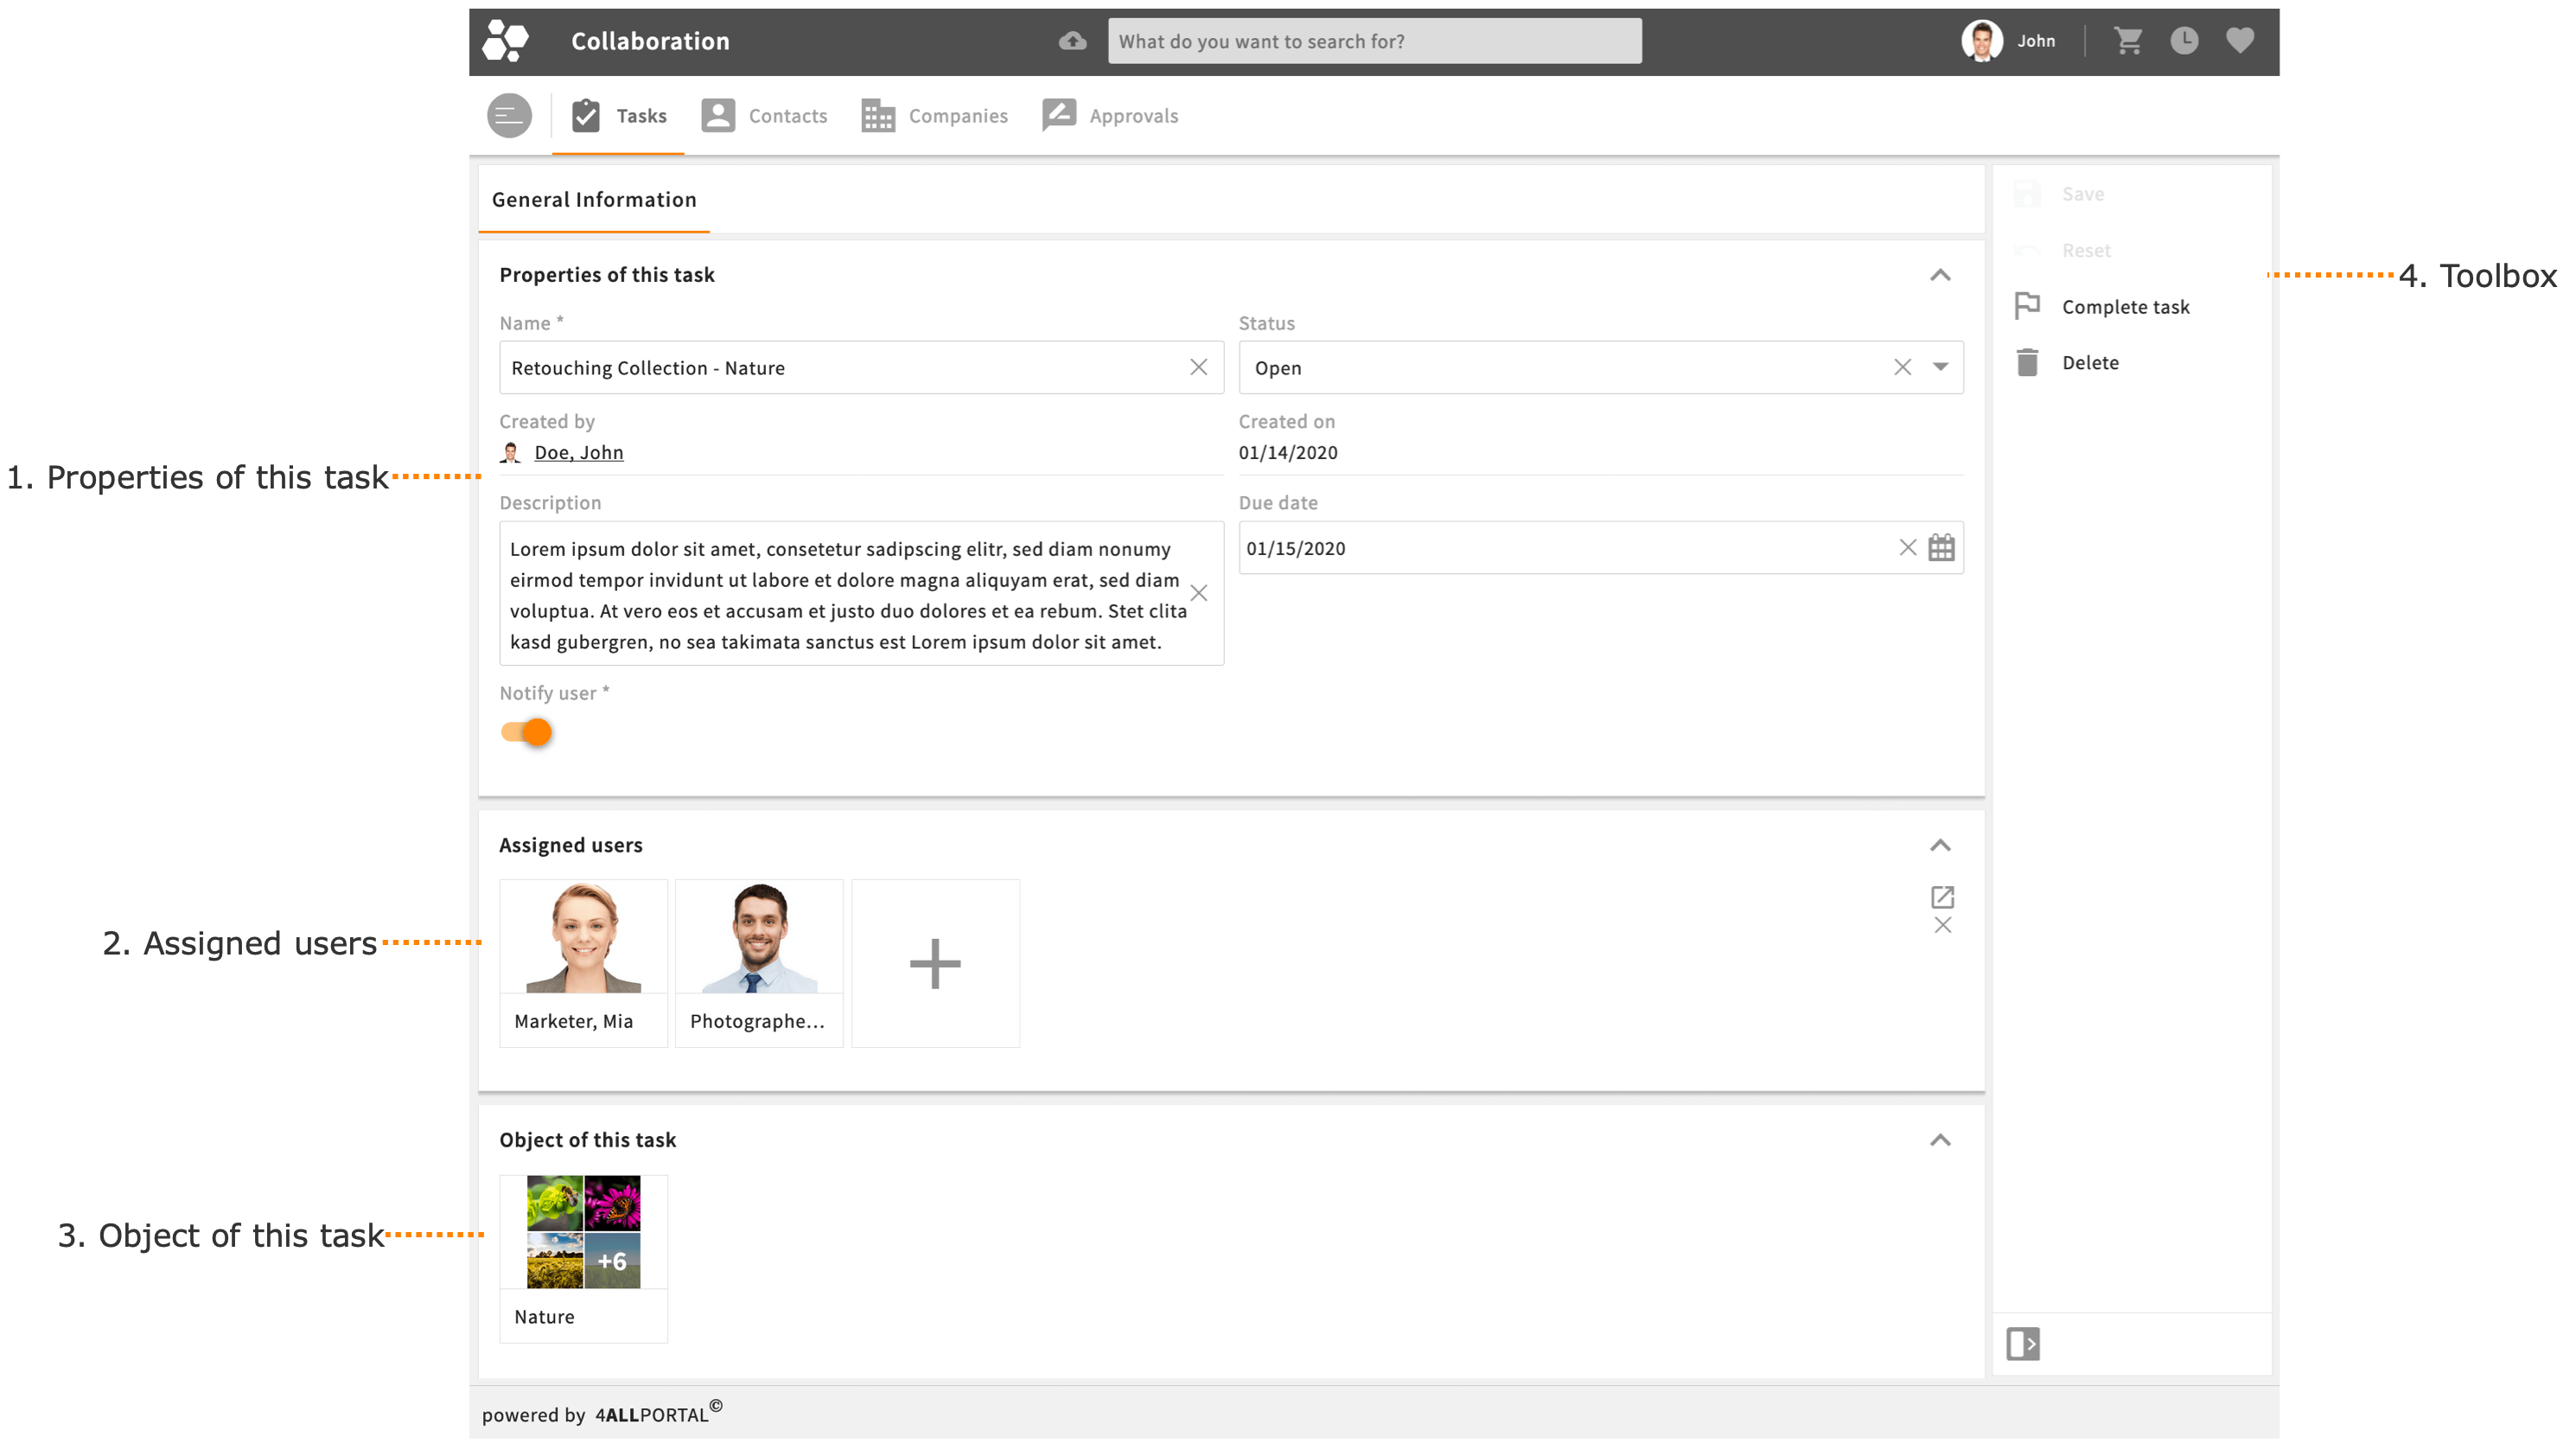The height and width of the screenshot is (1456, 2576).
Task: Open the Doe, John profile link
Action: coord(578,452)
